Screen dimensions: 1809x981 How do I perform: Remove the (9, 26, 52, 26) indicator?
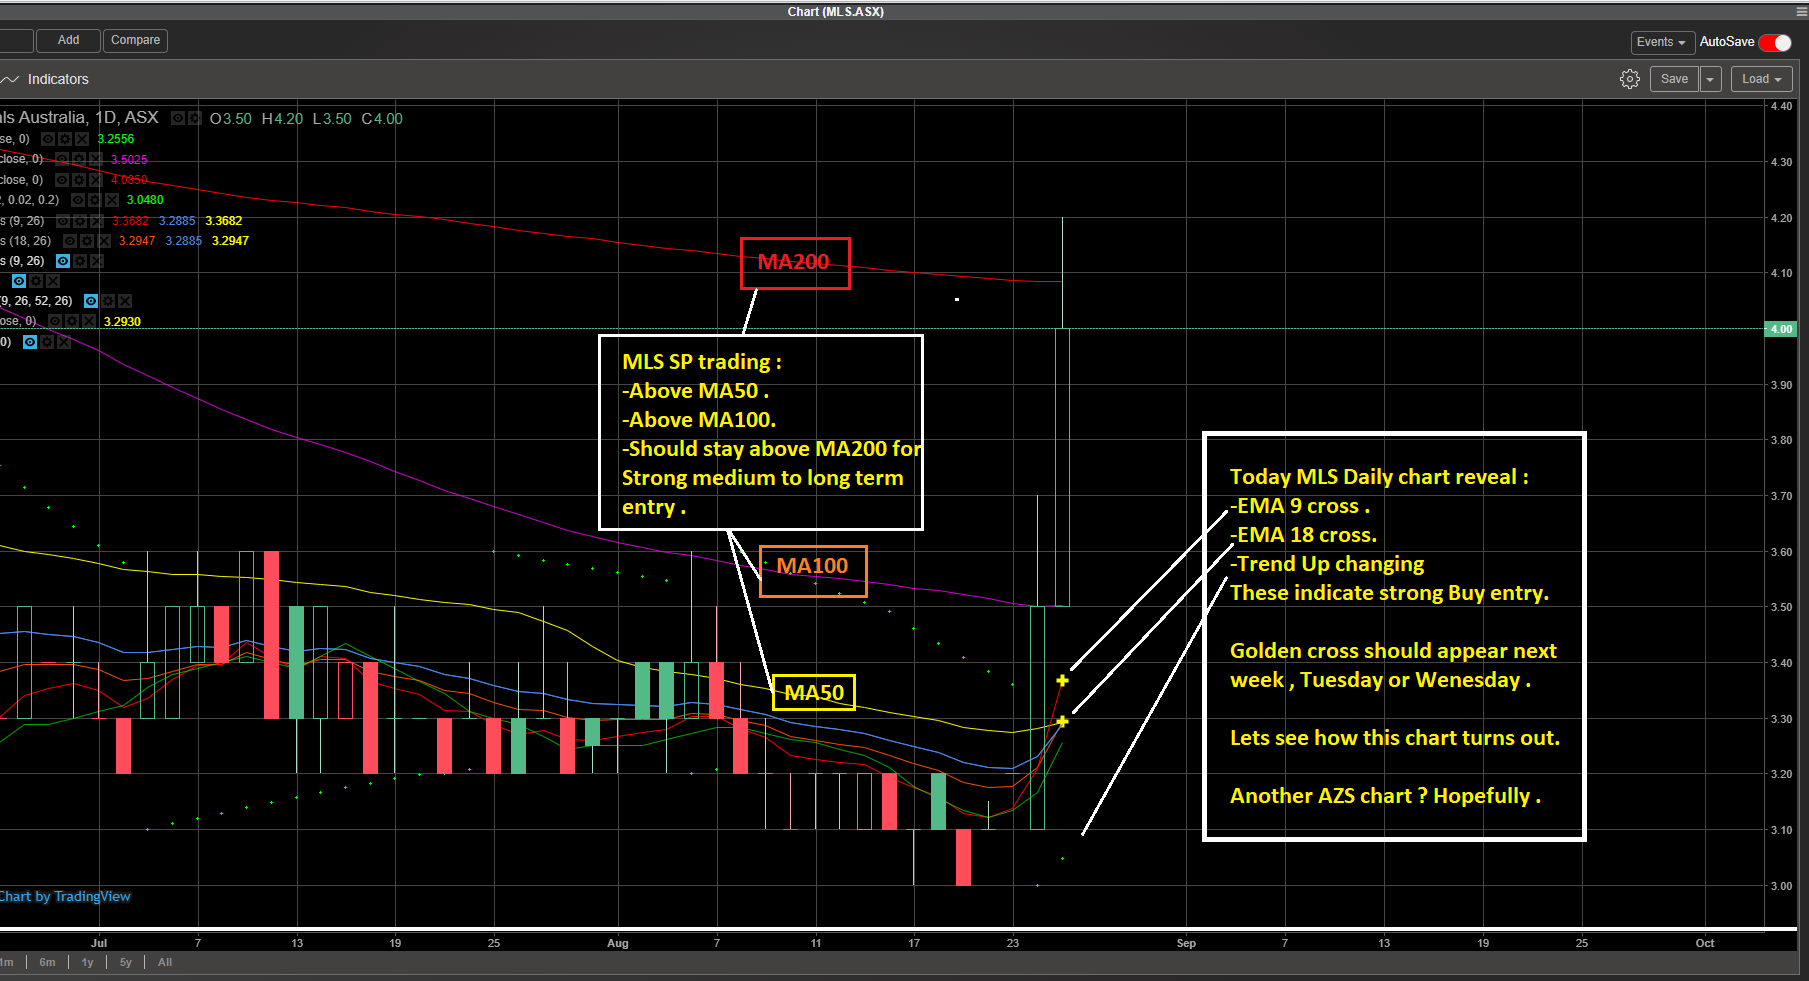[125, 301]
